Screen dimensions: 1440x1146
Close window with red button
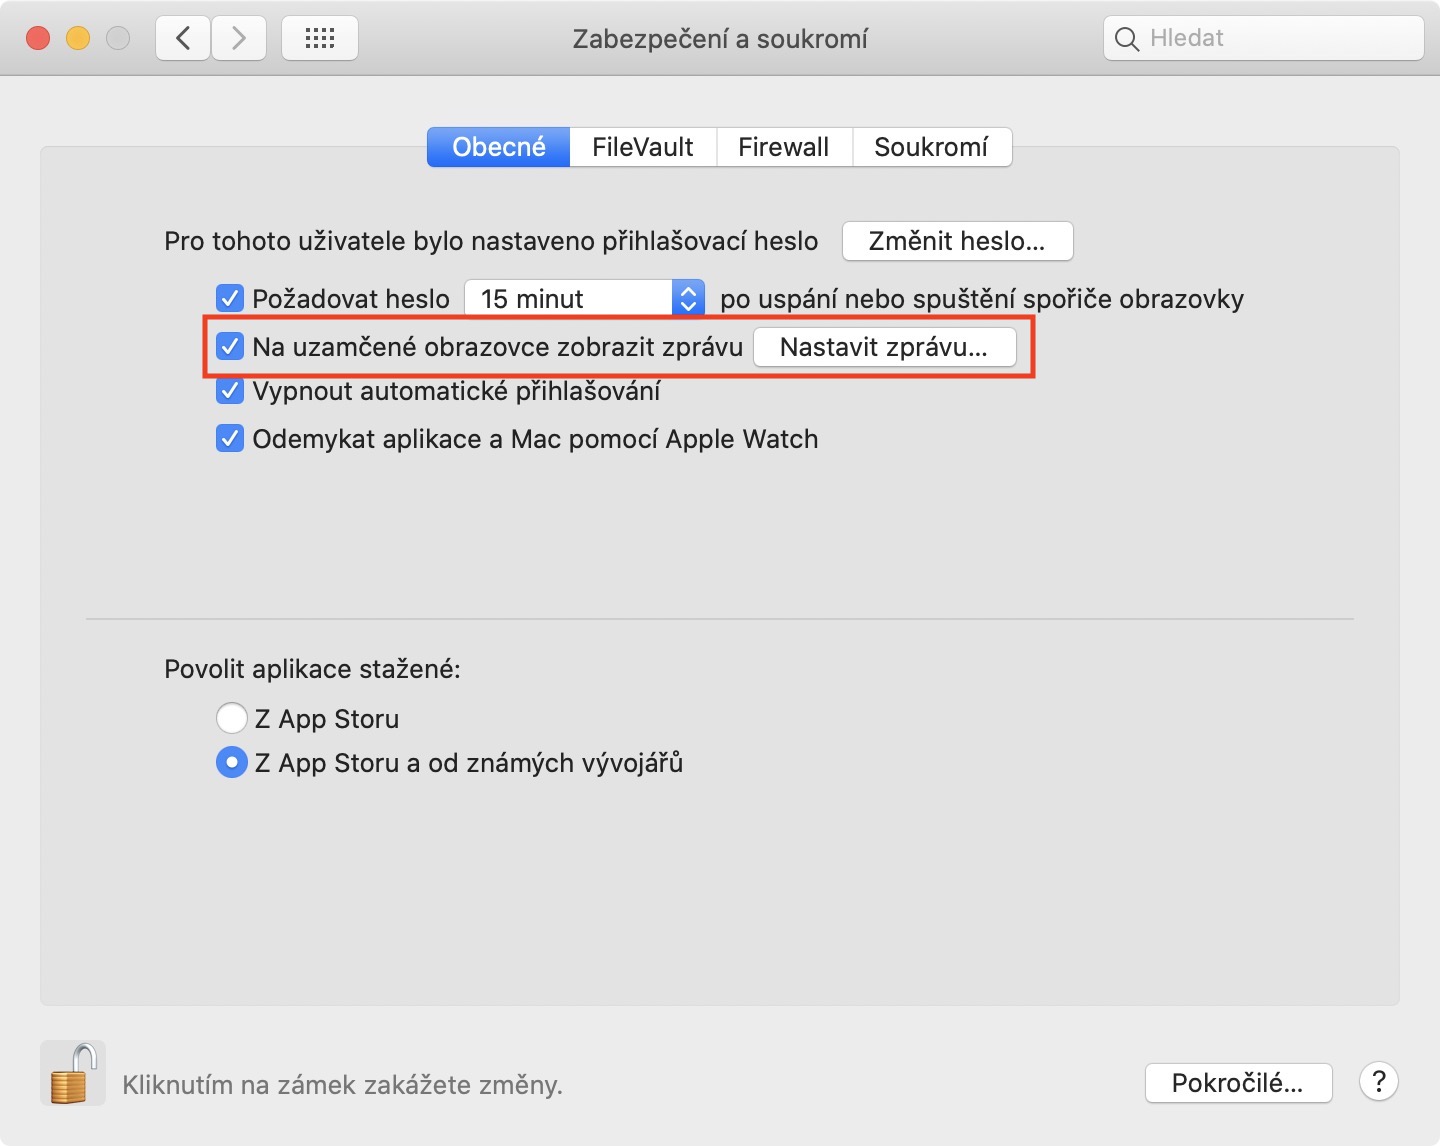(38, 38)
